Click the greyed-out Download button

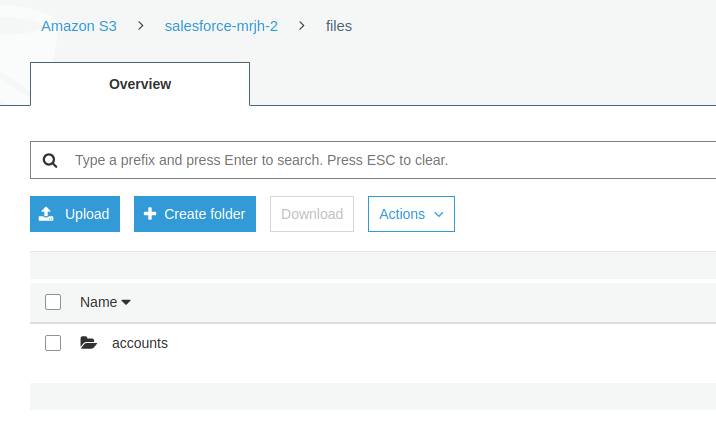(x=312, y=214)
